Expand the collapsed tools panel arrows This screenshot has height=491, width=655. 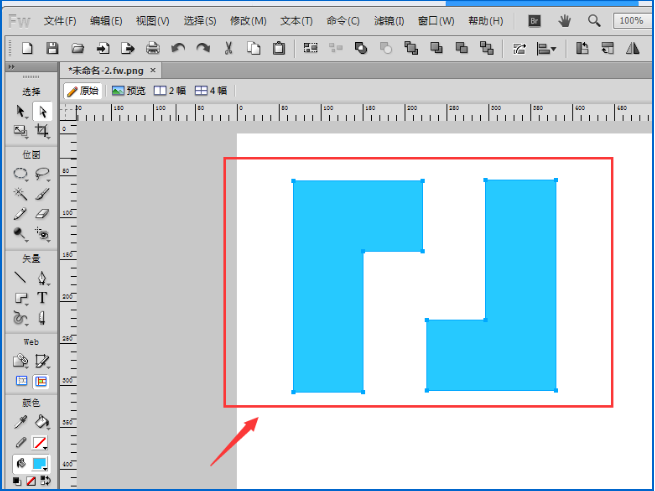pos(11,66)
